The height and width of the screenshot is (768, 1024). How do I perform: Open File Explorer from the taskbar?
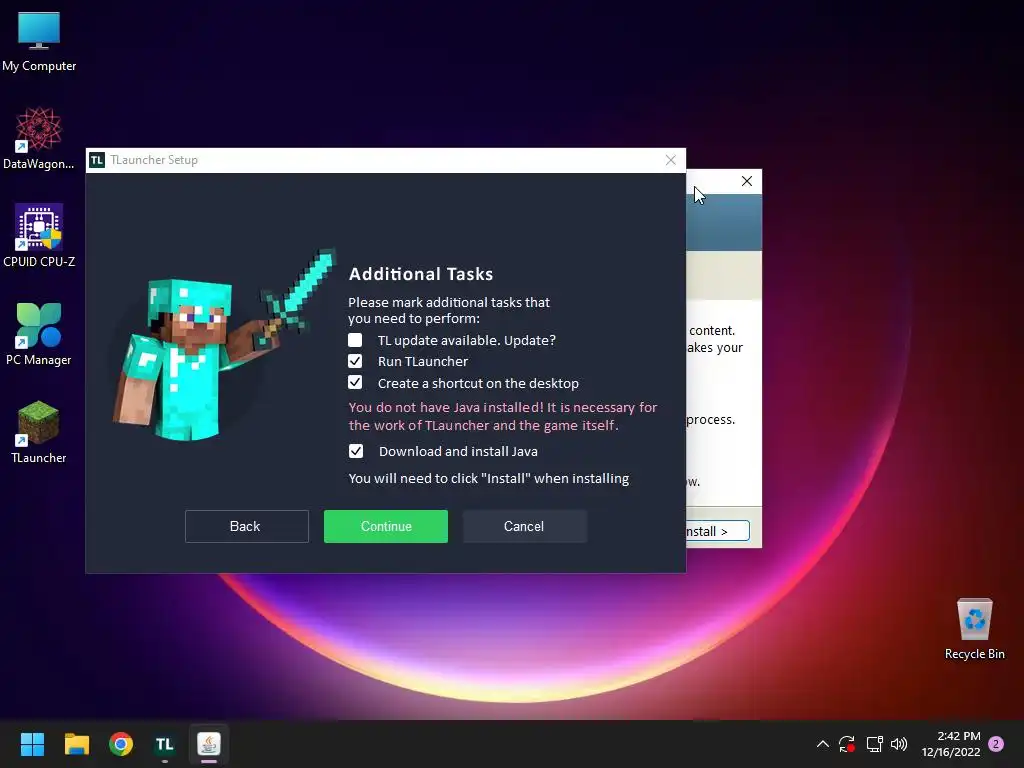click(x=76, y=744)
